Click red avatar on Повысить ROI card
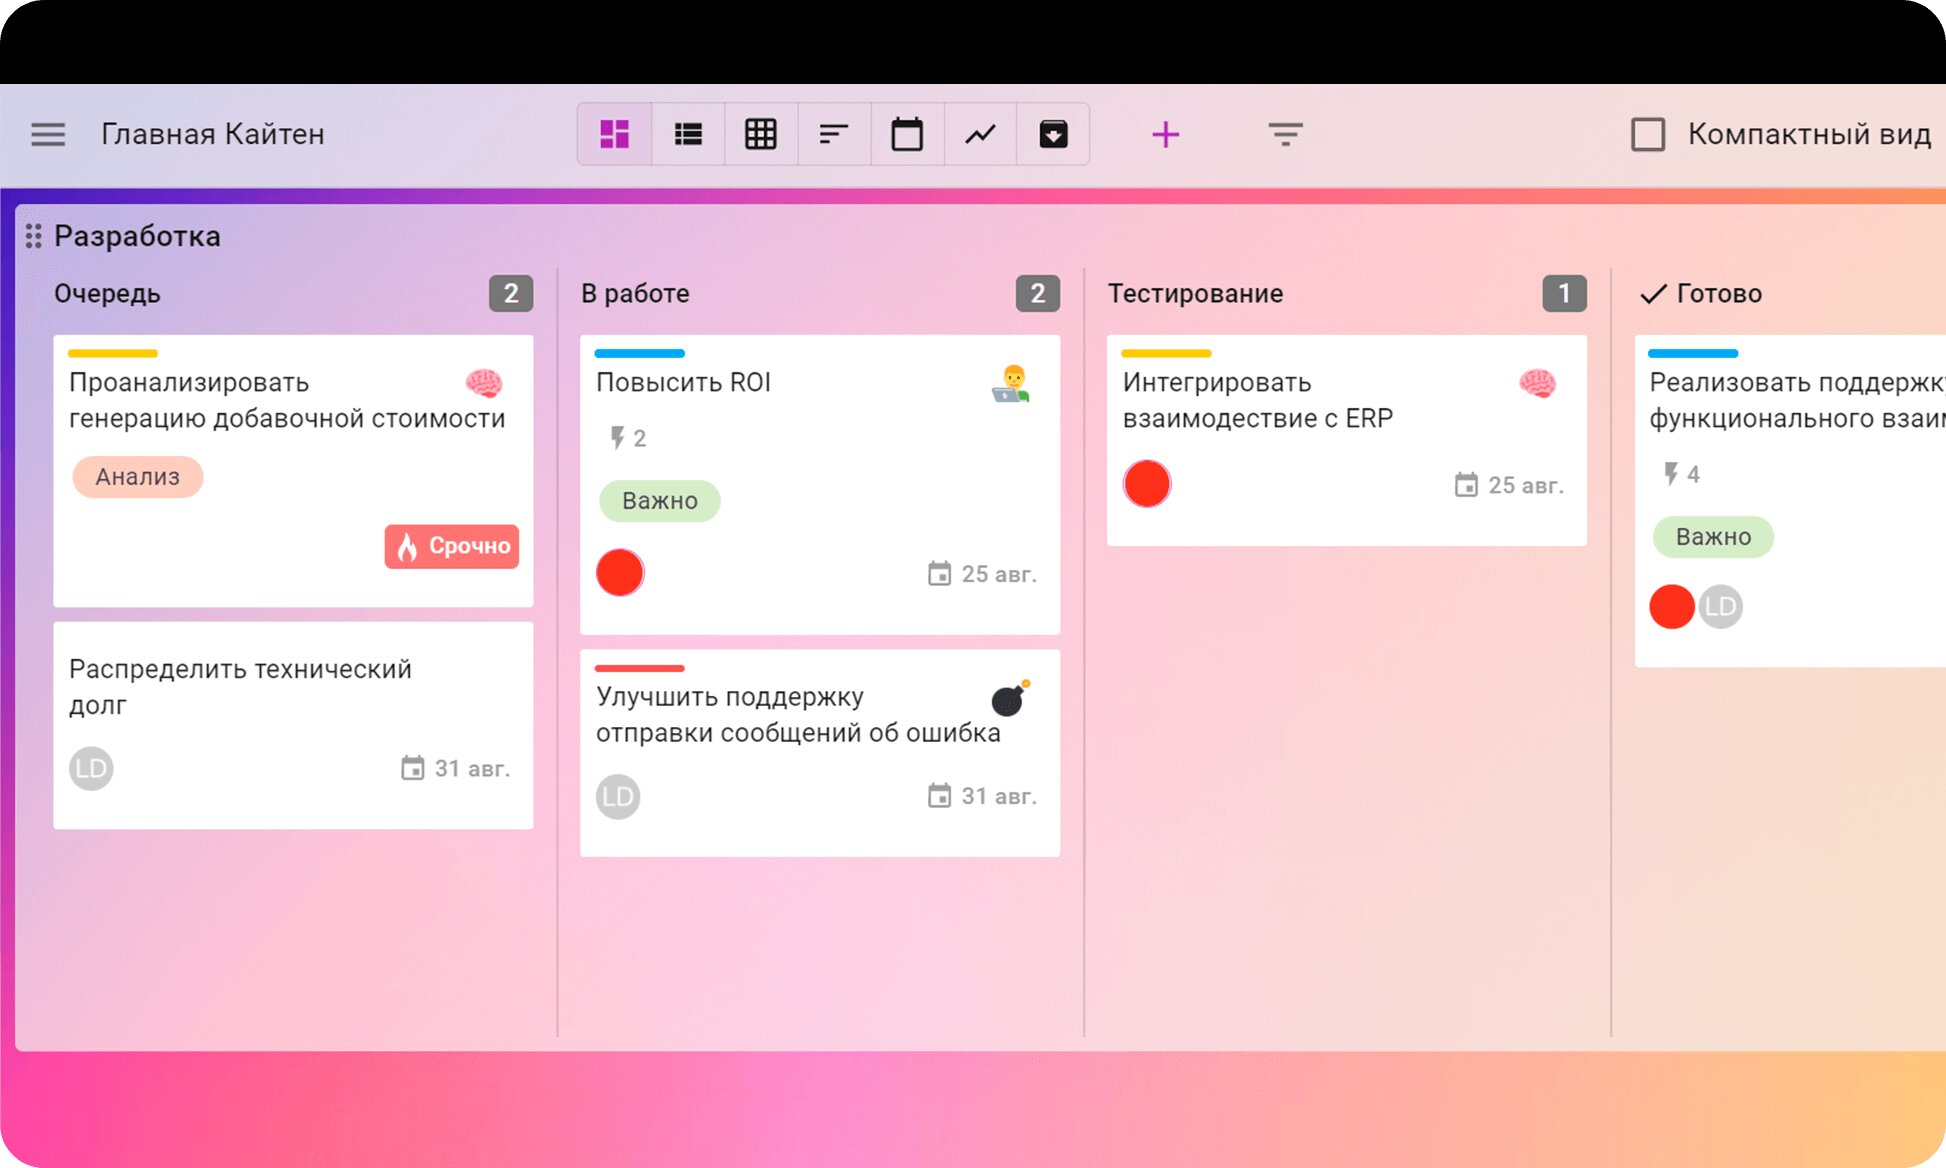 click(620, 573)
